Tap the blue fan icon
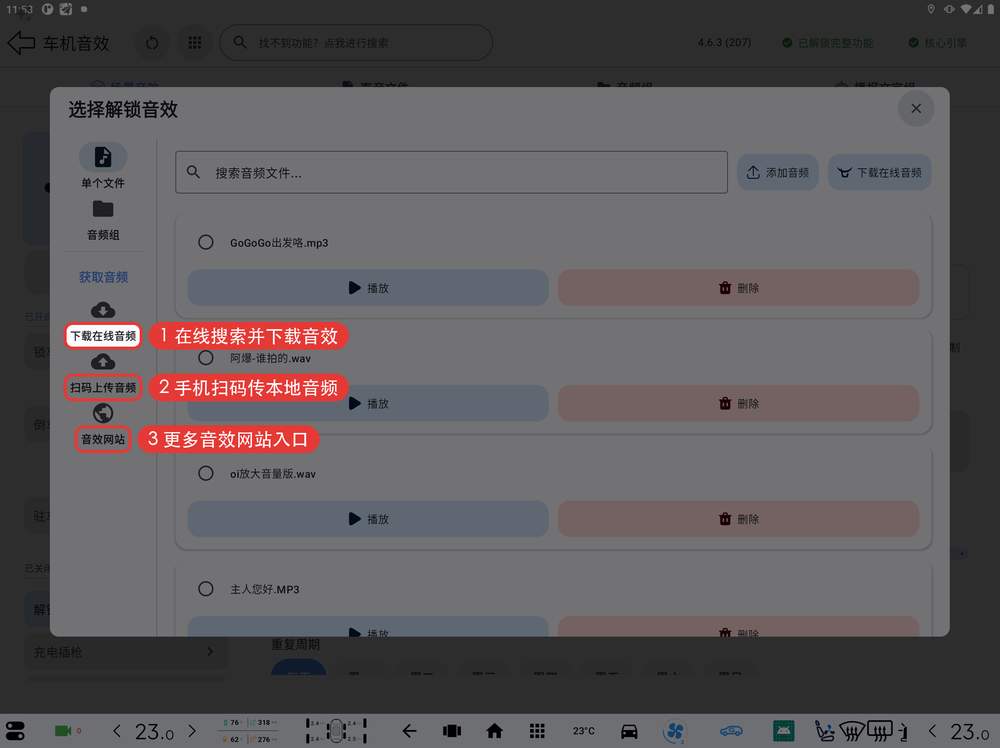This screenshot has height=748, width=1000. [674, 731]
